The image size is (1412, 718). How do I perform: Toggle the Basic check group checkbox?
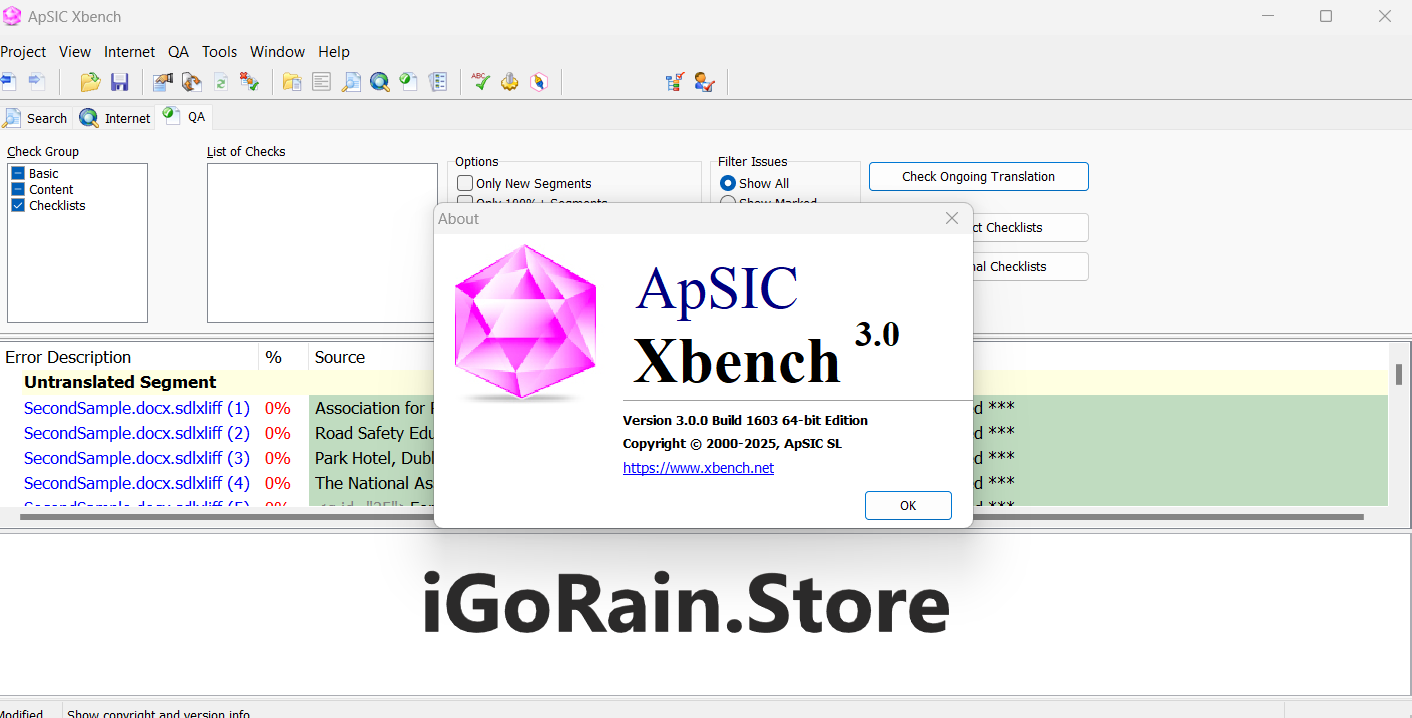[x=18, y=173]
